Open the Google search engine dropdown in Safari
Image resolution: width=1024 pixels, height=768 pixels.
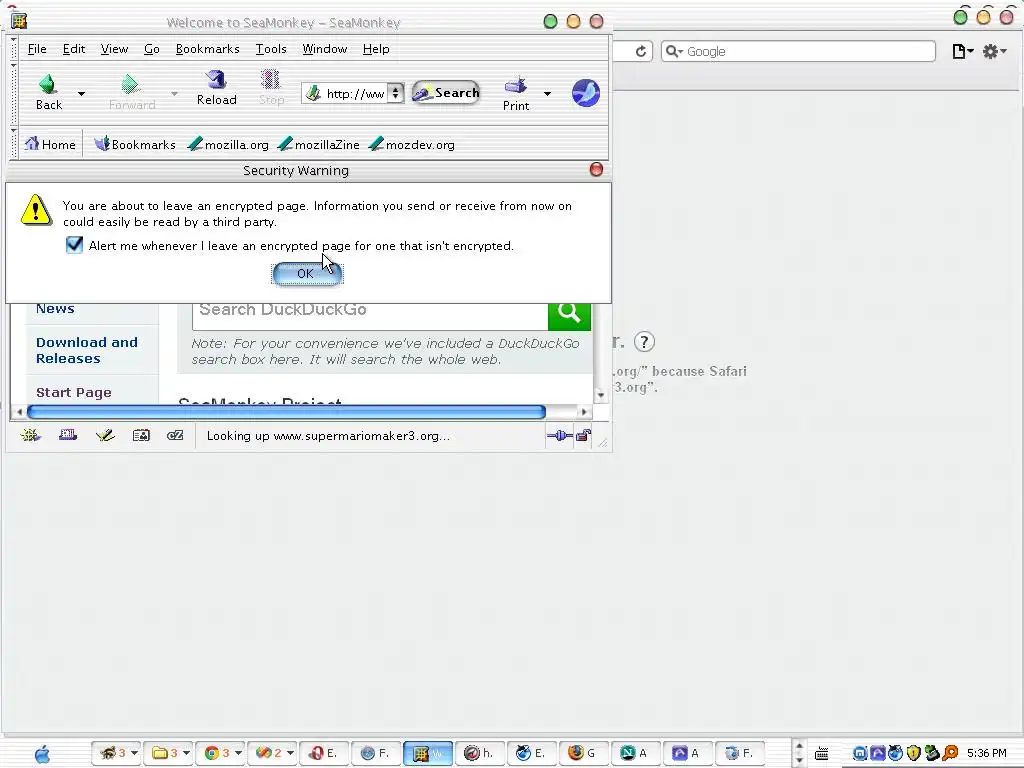[x=675, y=52]
